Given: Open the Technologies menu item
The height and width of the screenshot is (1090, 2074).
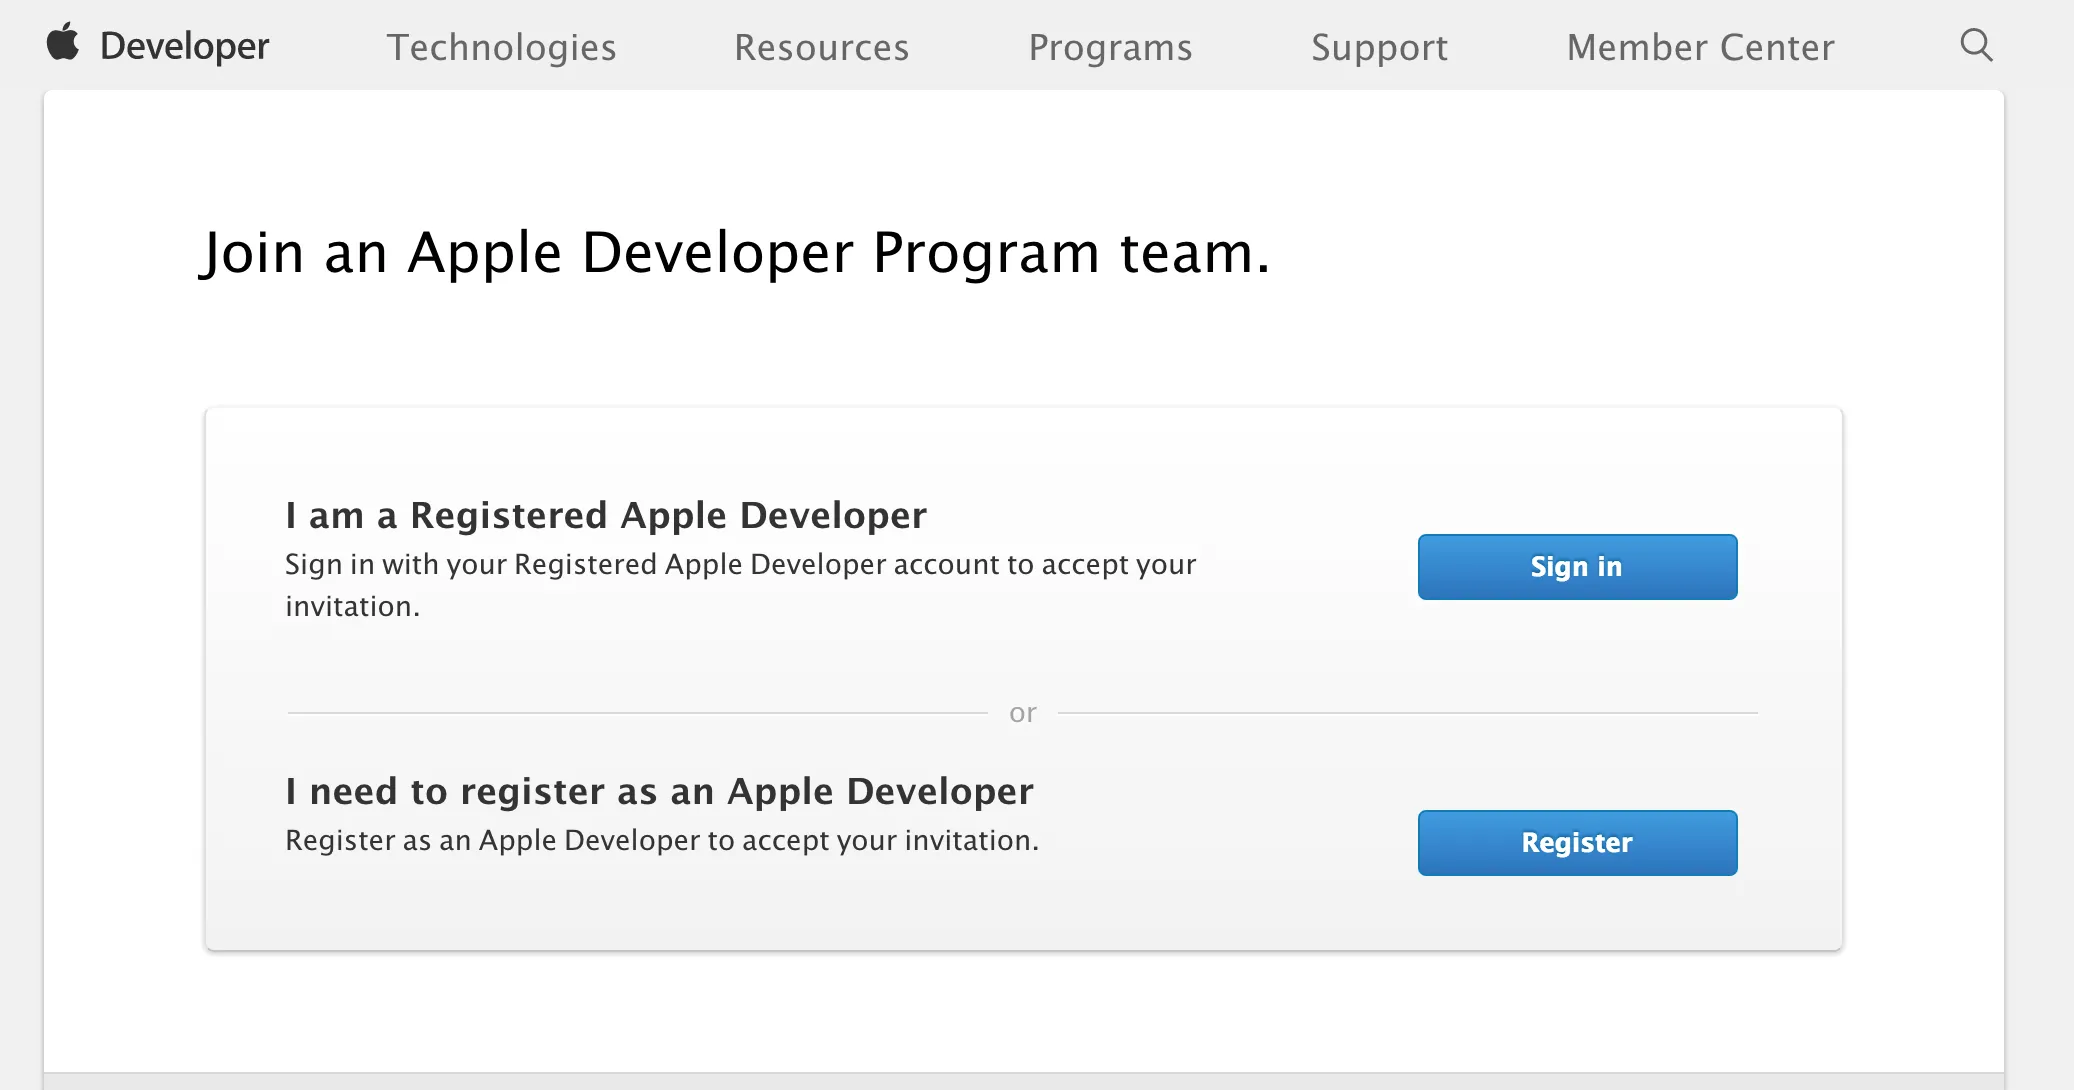Looking at the screenshot, I should 501,47.
